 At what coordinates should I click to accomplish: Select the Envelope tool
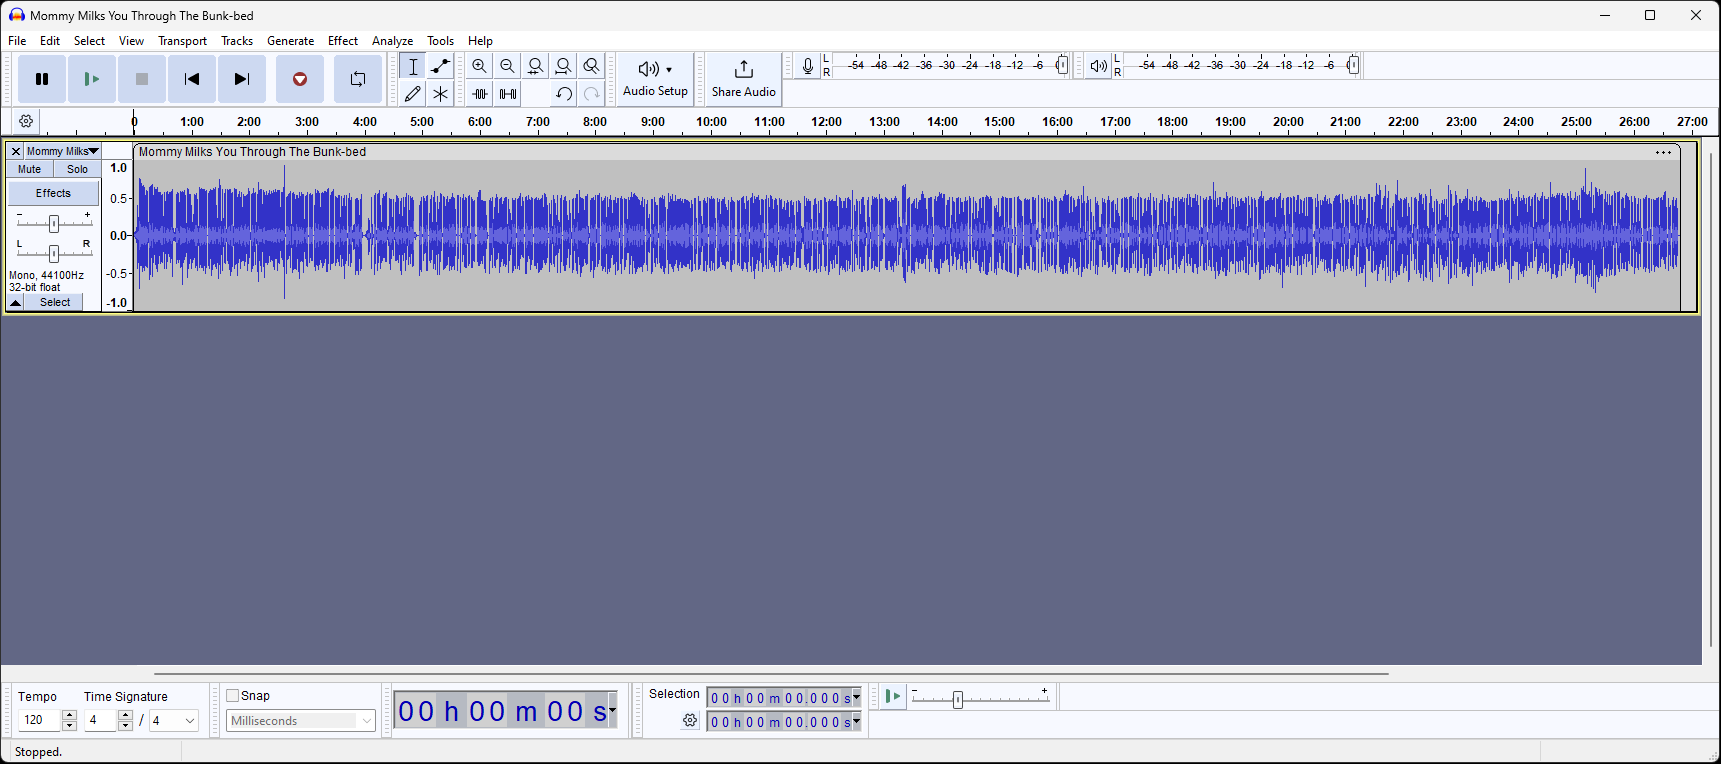pos(440,66)
